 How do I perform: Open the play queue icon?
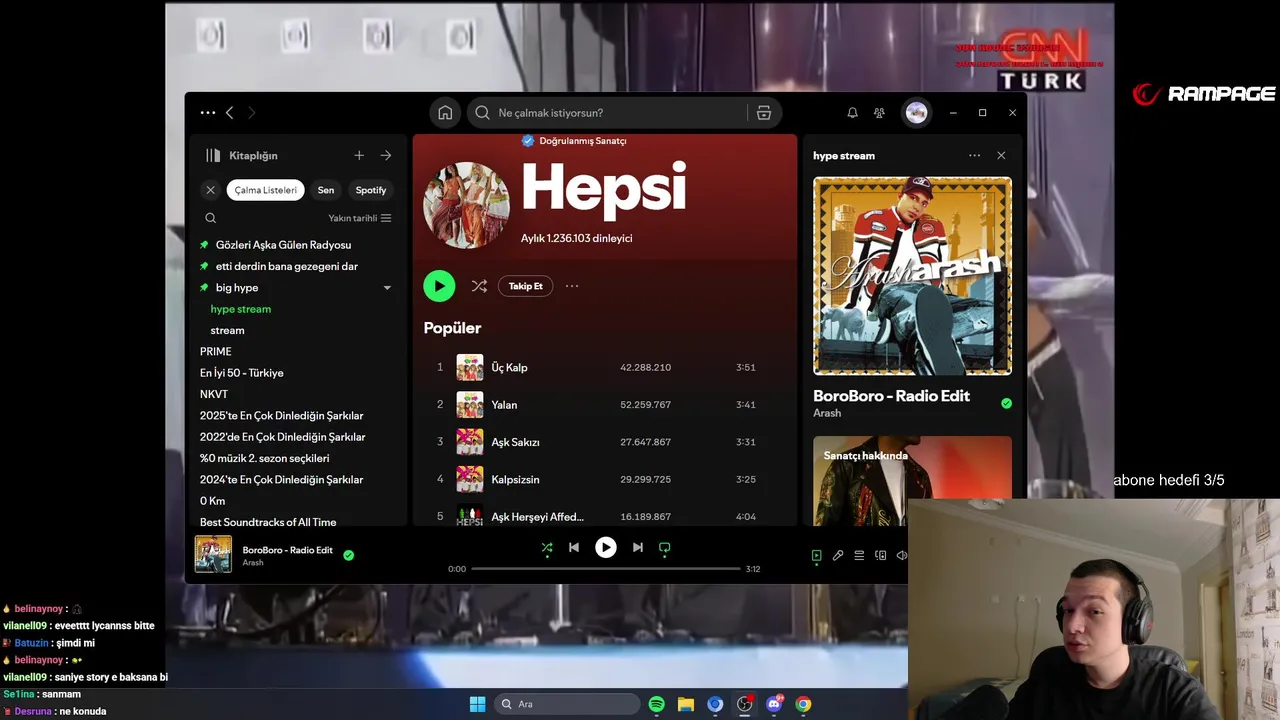859,555
